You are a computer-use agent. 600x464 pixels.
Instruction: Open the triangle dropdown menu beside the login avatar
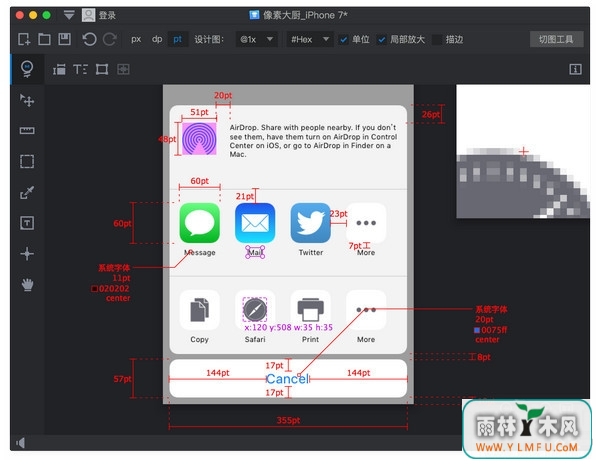tap(69, 15)
